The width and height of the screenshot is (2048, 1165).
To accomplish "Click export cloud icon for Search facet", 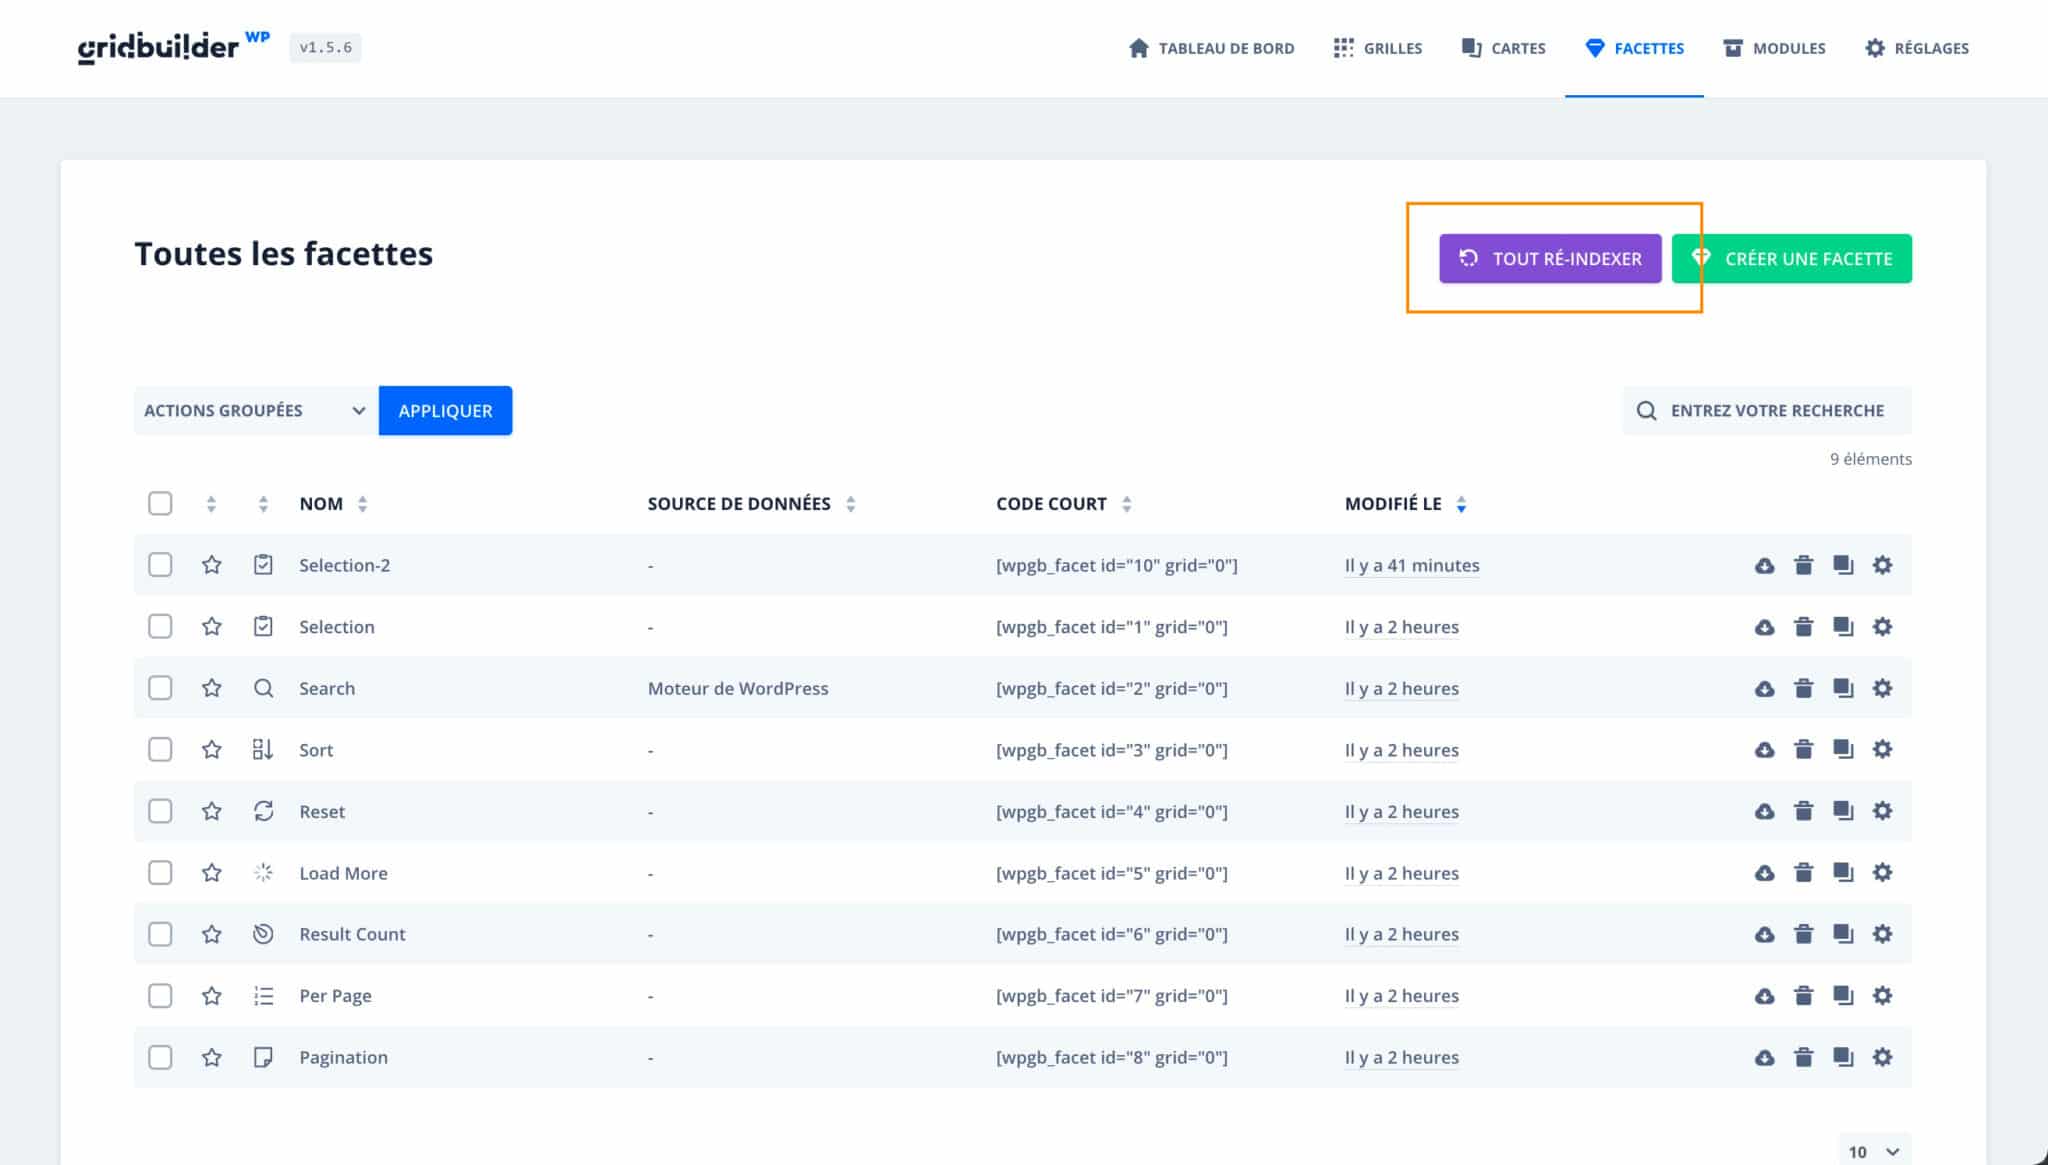I will coord(1764,688).
